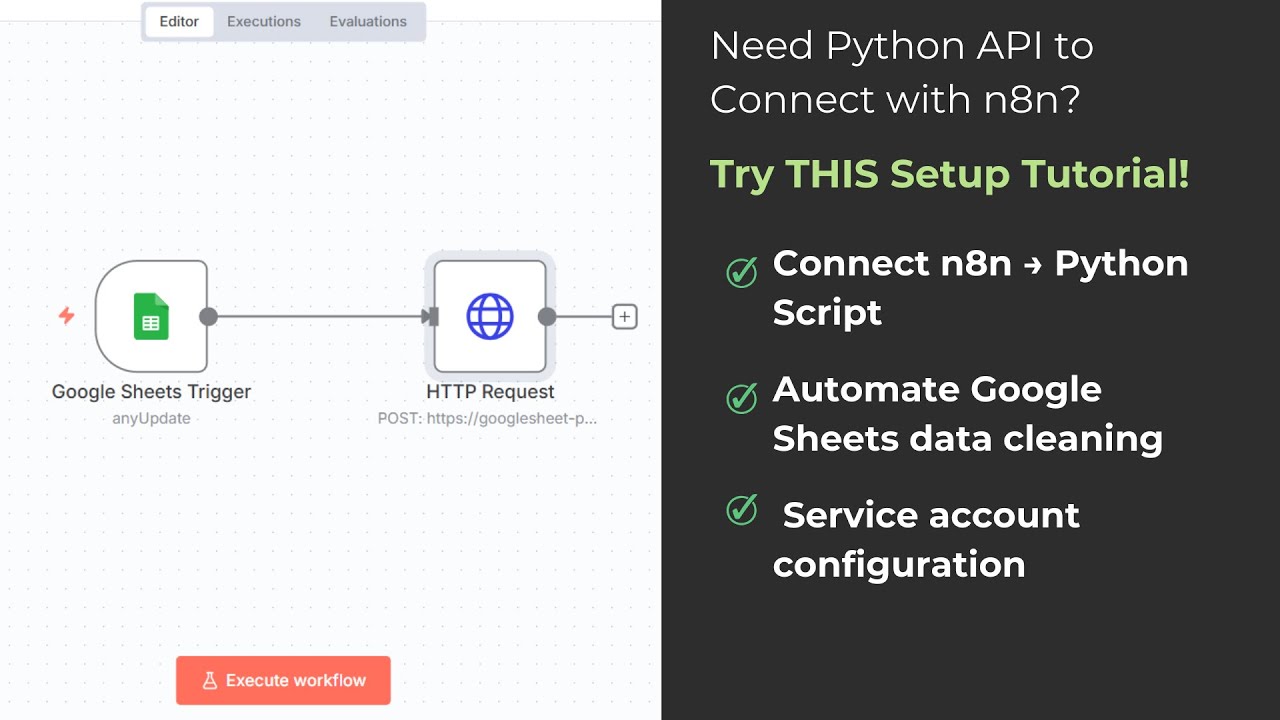The height and width of the screenshot is (720, 1280).
Task: Click the checkmark beside 'Service account configuration'
Action: pyautogui.click(x=741, y=510)
